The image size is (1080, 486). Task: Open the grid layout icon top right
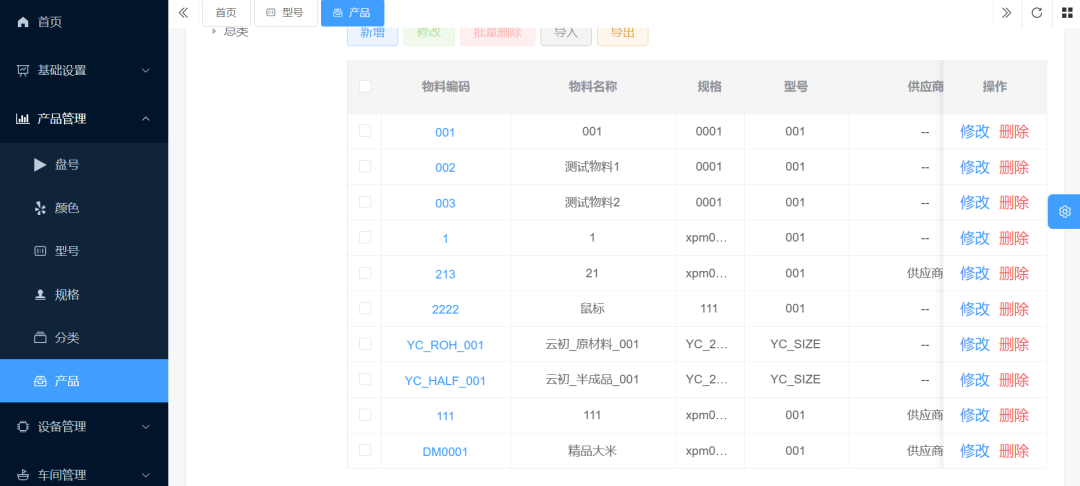[x=1064, y=13]
